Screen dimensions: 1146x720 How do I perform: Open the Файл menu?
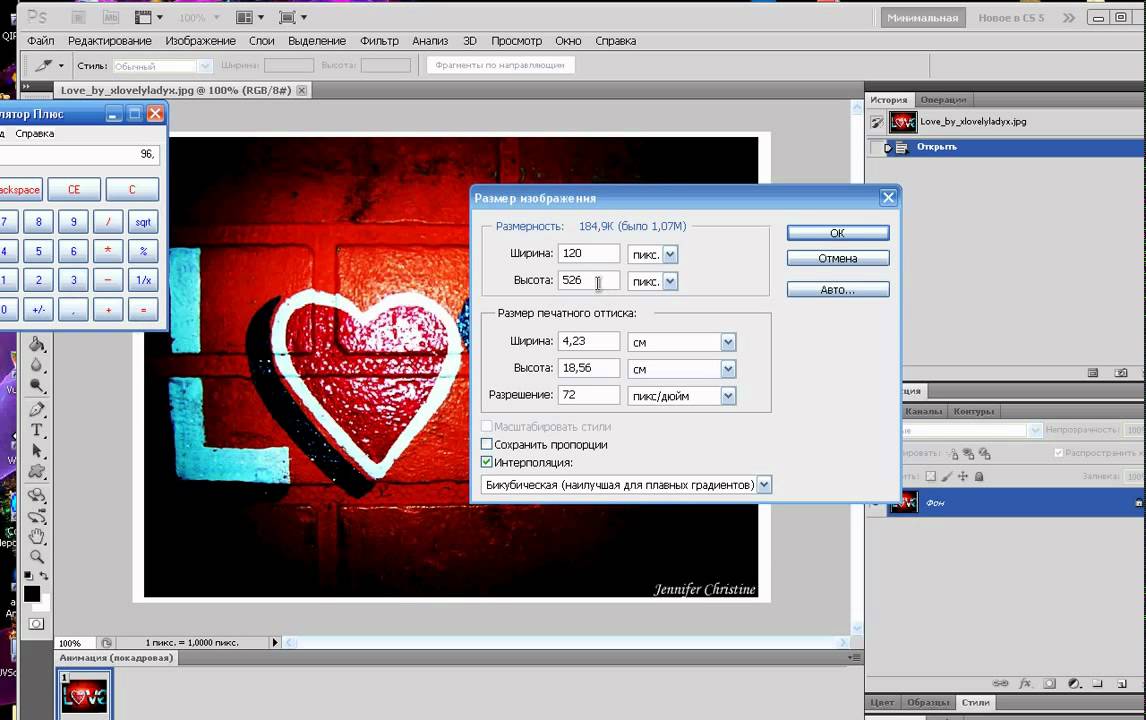pyautogui.click(x=41, y=41)
